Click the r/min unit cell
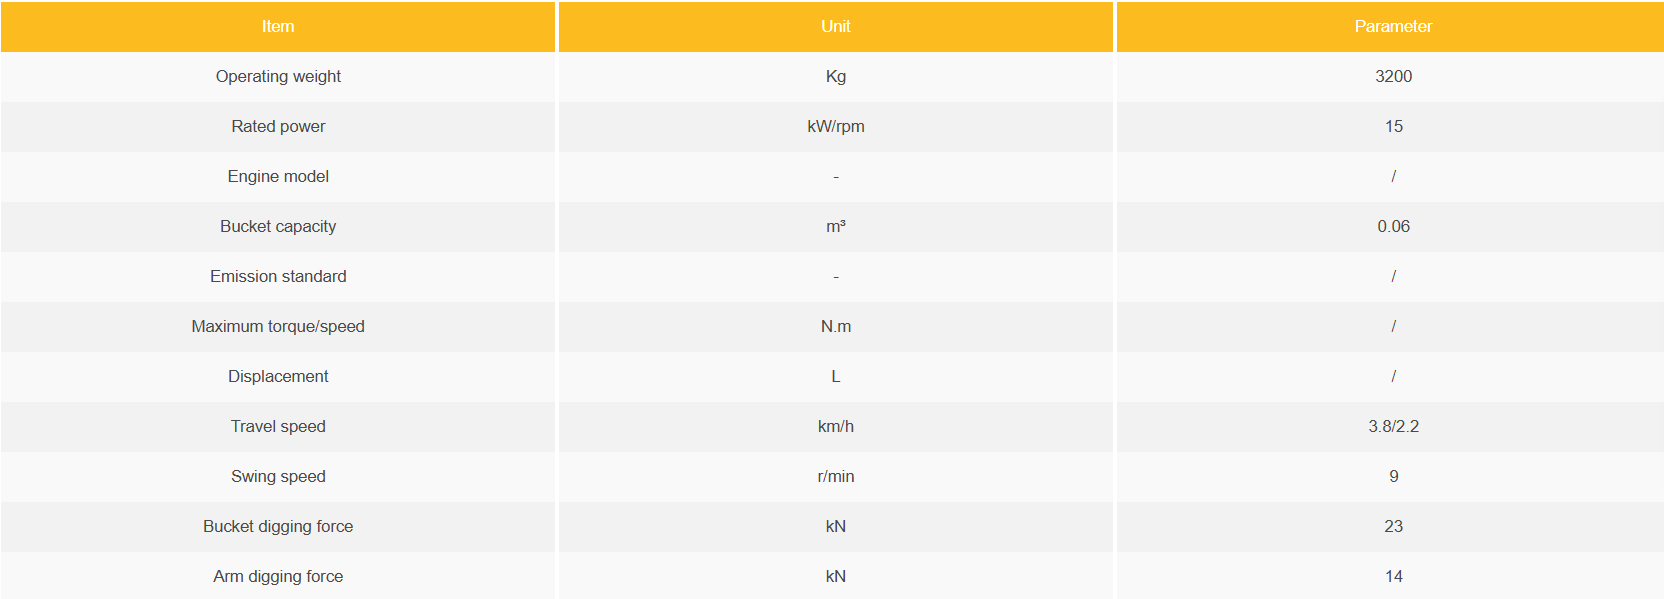Image resolution: width=1664 pixels, height=599 pixels. [x=836, y=477]
